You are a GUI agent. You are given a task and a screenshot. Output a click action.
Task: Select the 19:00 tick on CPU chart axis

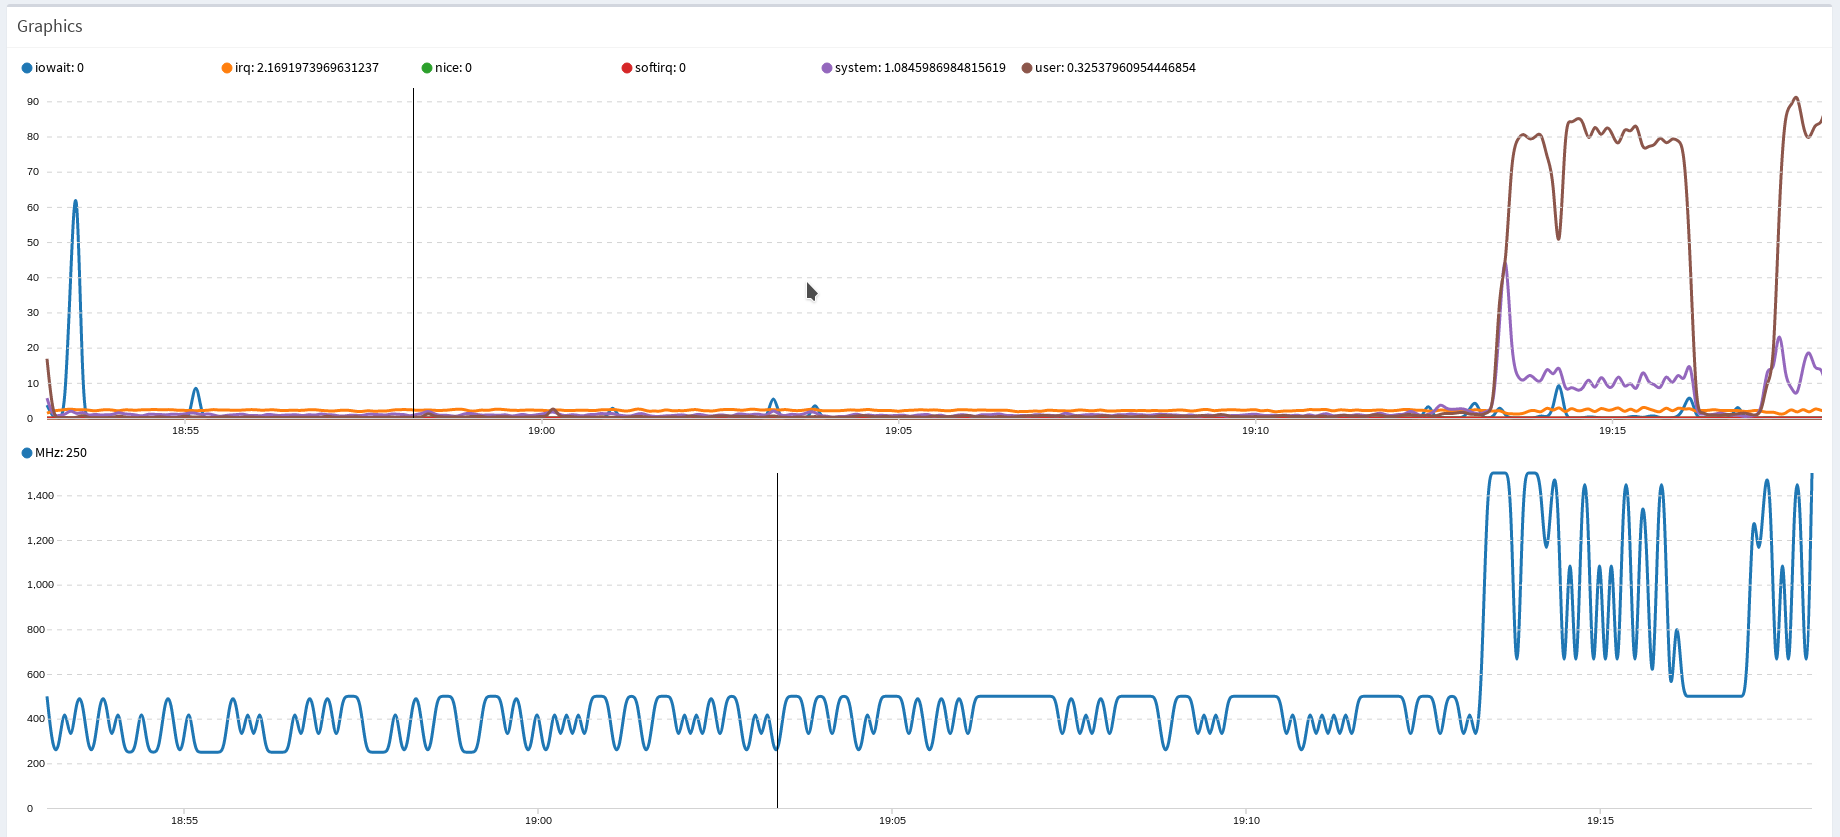pos(541,431)
